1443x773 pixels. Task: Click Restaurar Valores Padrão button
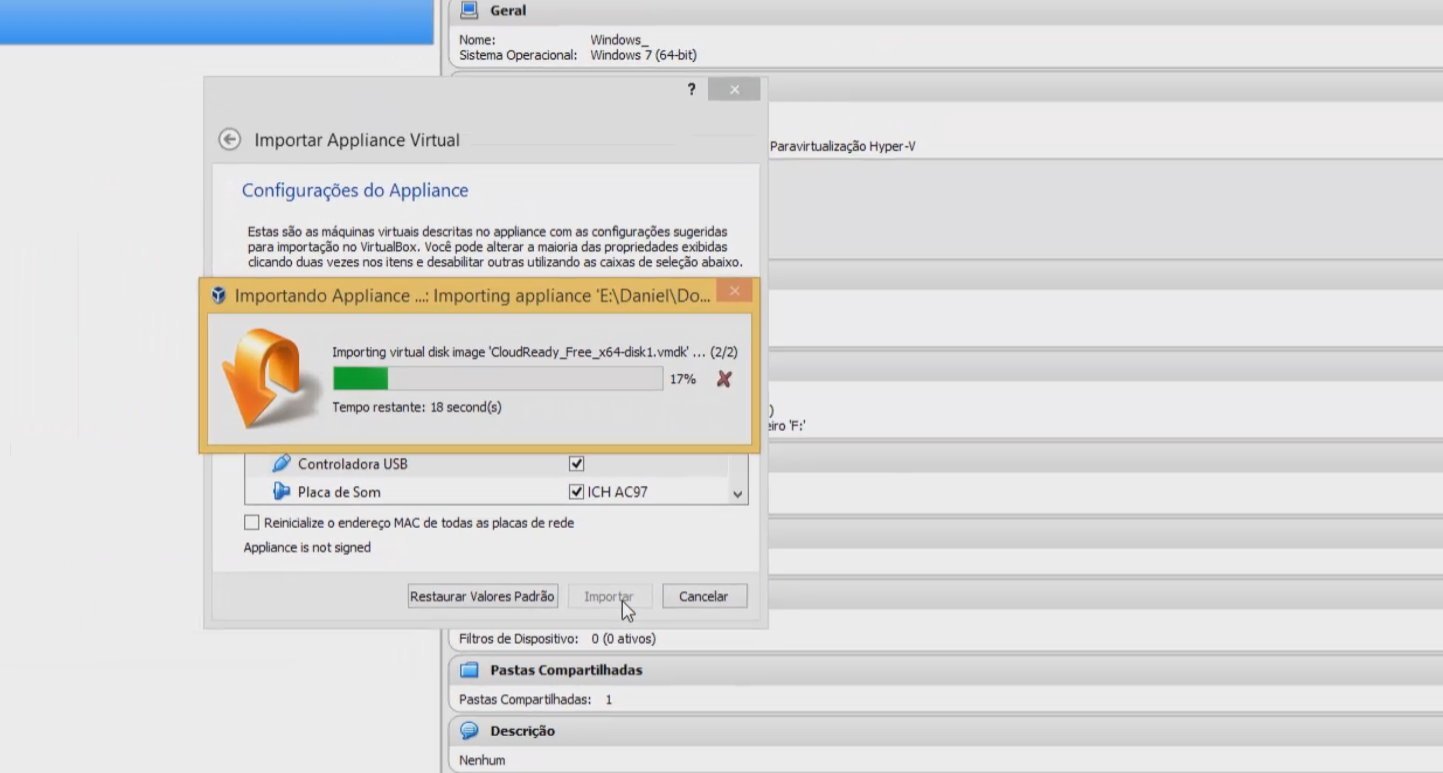click(x=482, y=596)
